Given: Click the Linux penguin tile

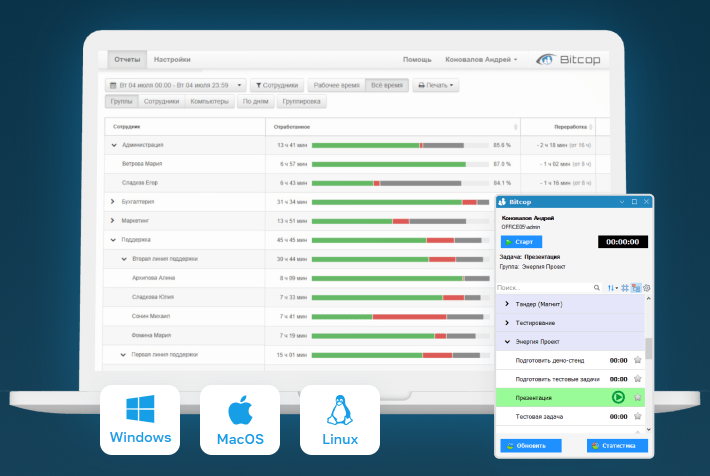Looking at the screenshot, I should tap(340, 418).
